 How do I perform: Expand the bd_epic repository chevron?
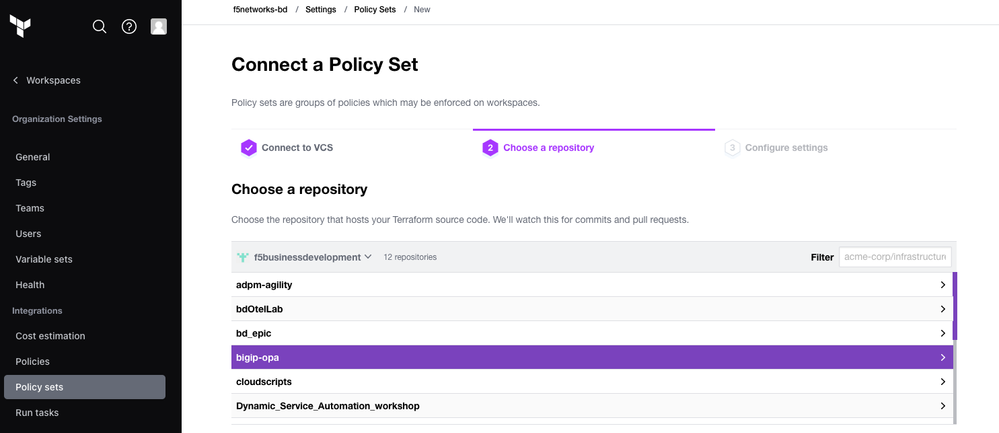coord(942,333)
